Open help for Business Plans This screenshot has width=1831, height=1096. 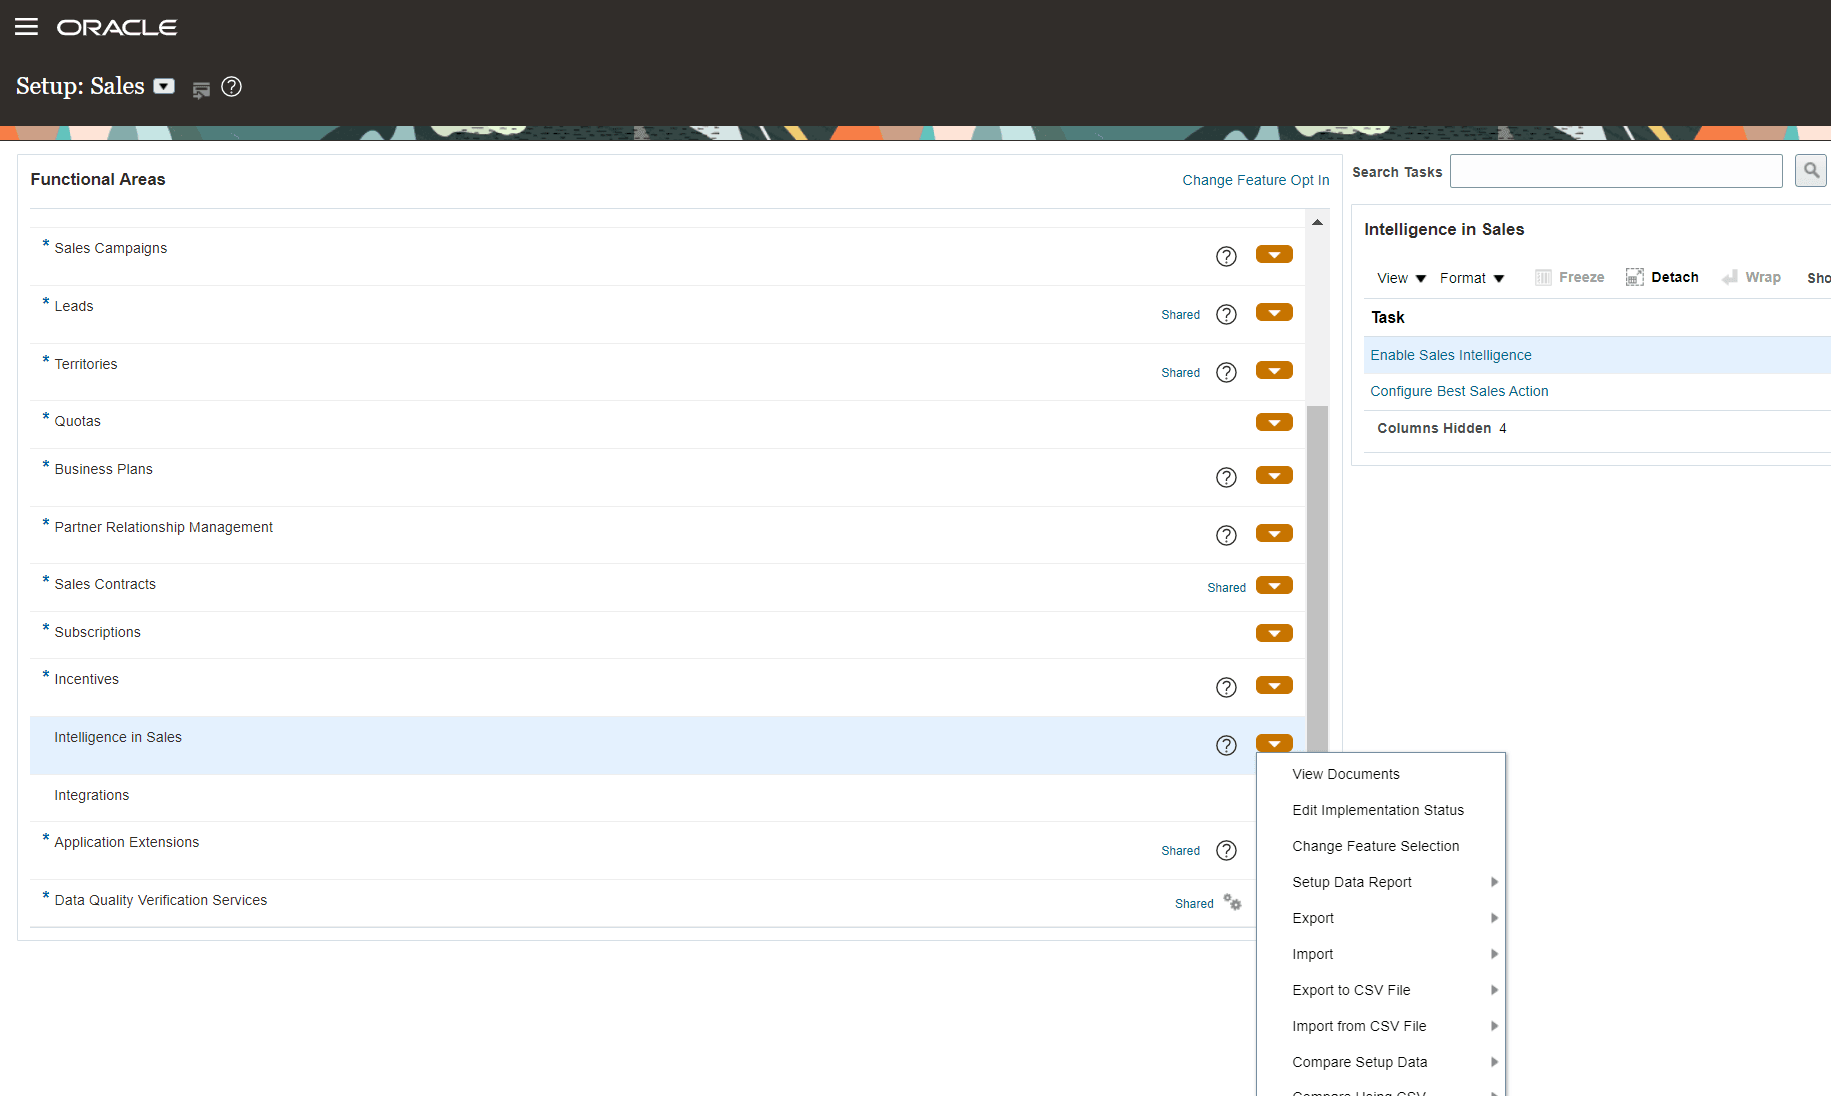pyautogui.click(x=1226, y=478)
